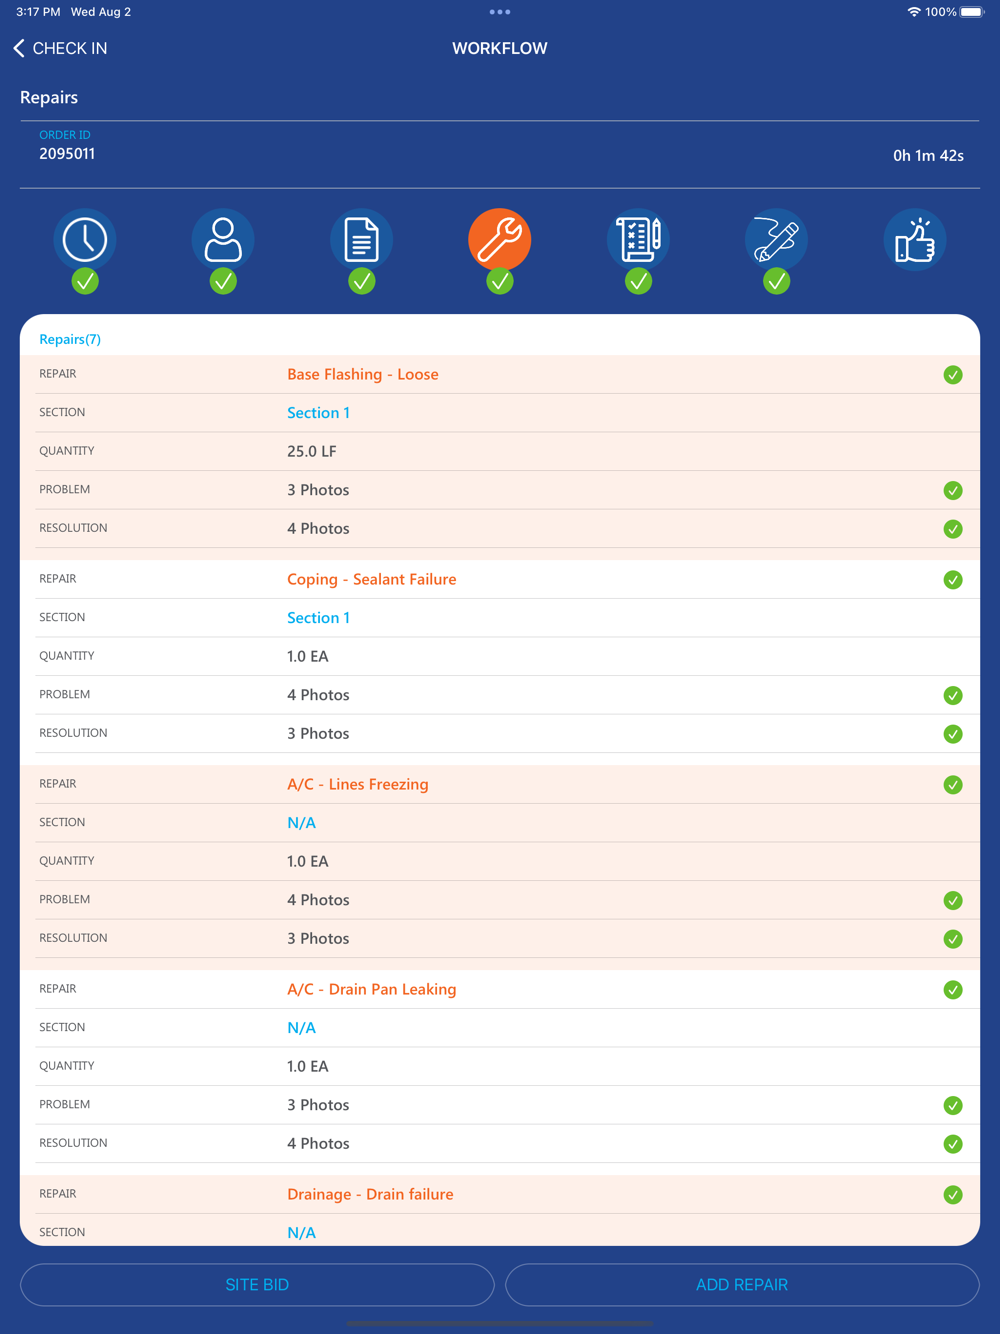Open the document workflow step
The width and height of the screenshot is (1000, 1334).
click(x=361, y=240)
